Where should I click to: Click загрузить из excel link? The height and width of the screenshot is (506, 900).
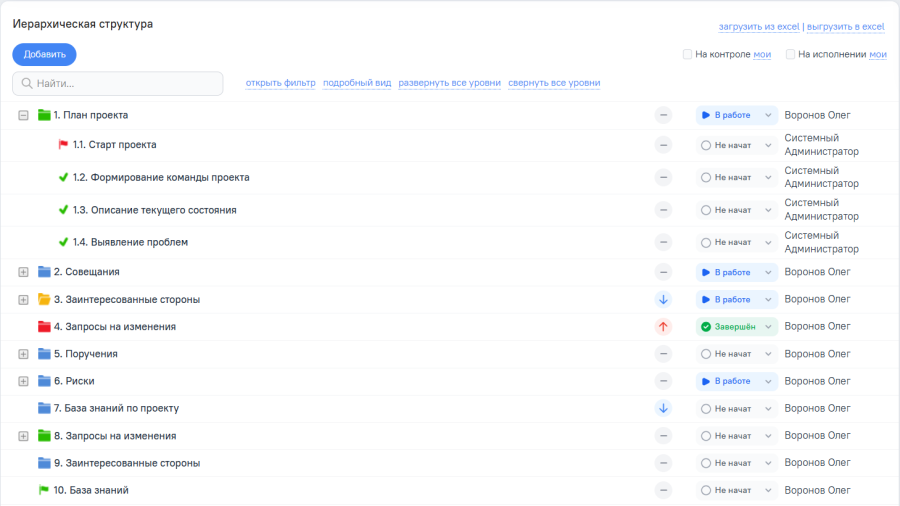[x=759, y=26]
